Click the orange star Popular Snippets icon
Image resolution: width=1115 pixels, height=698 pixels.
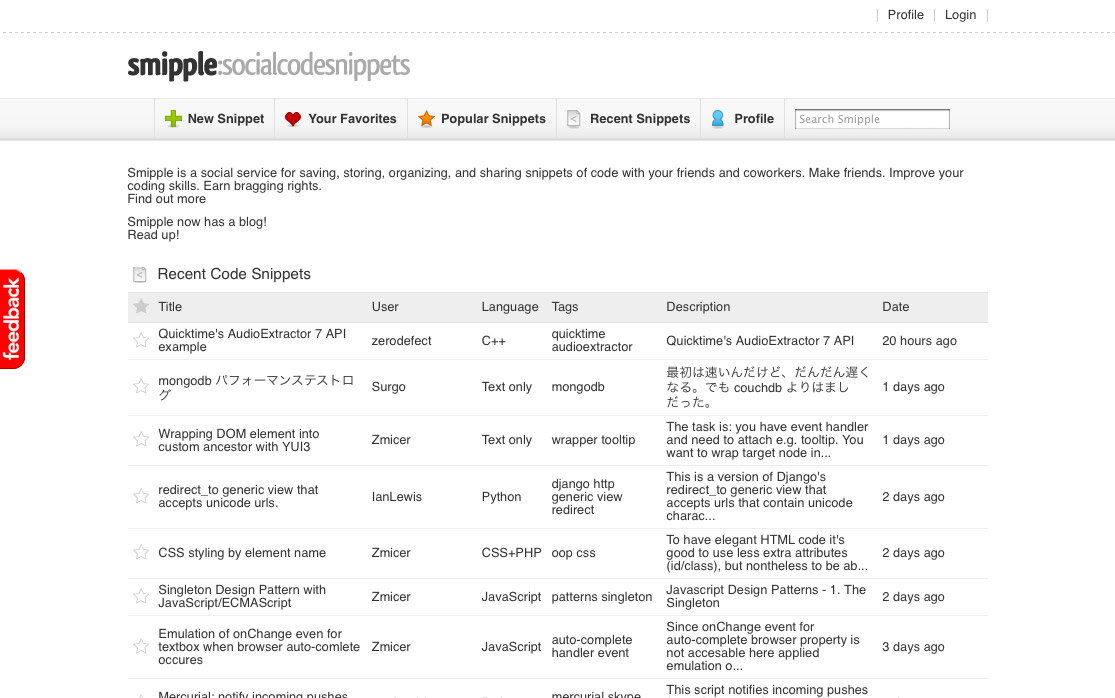click(x=426, y=119)
